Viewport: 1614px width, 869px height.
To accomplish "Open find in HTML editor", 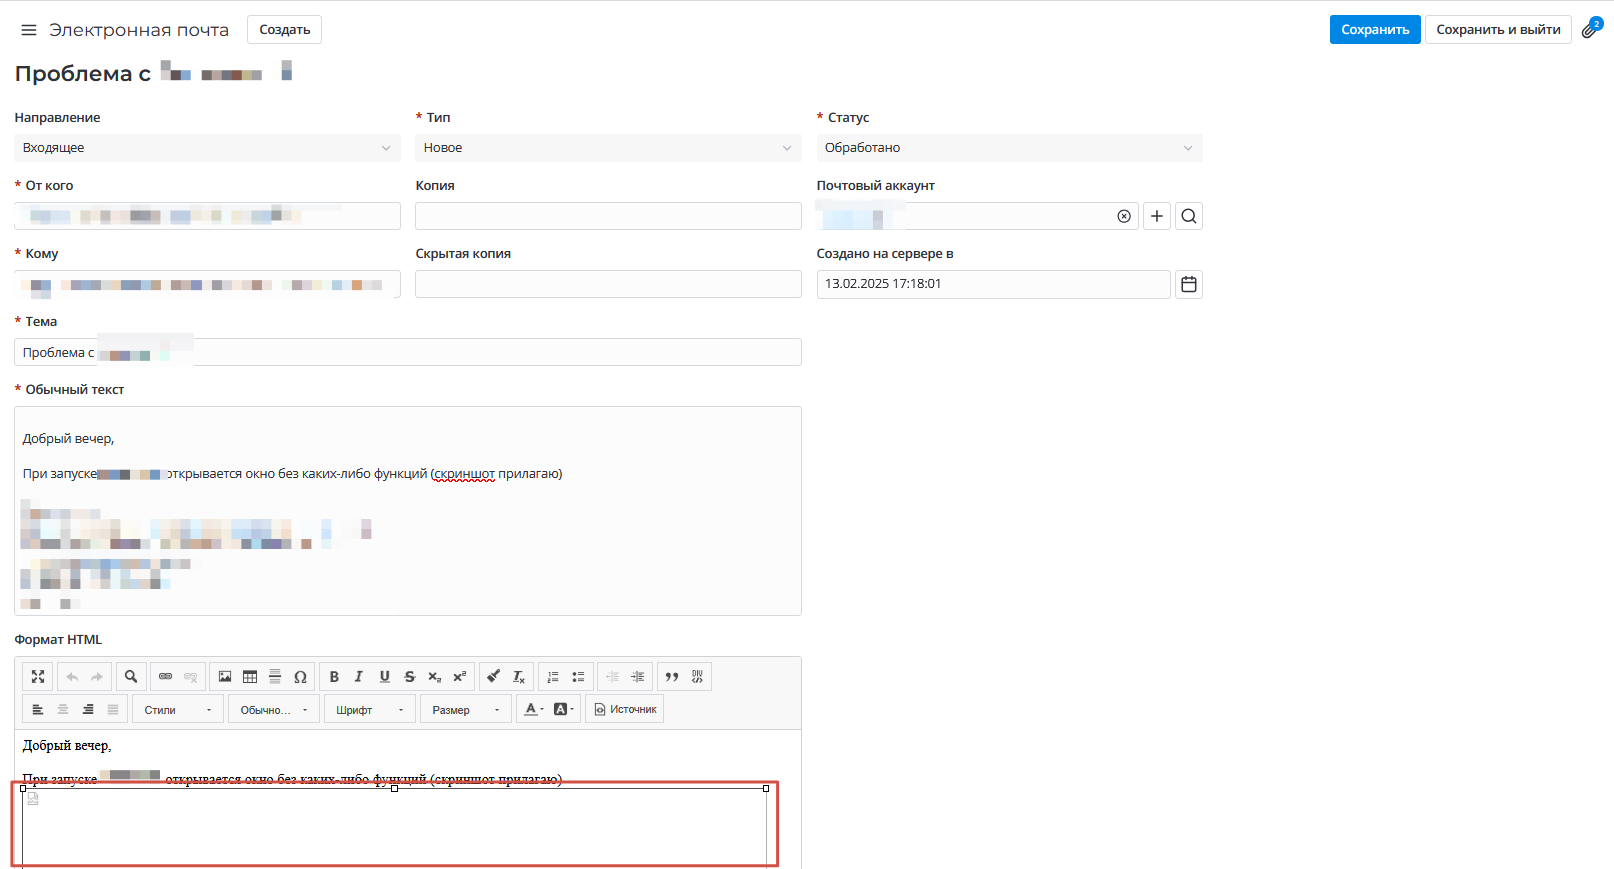I will click(131, 677).
